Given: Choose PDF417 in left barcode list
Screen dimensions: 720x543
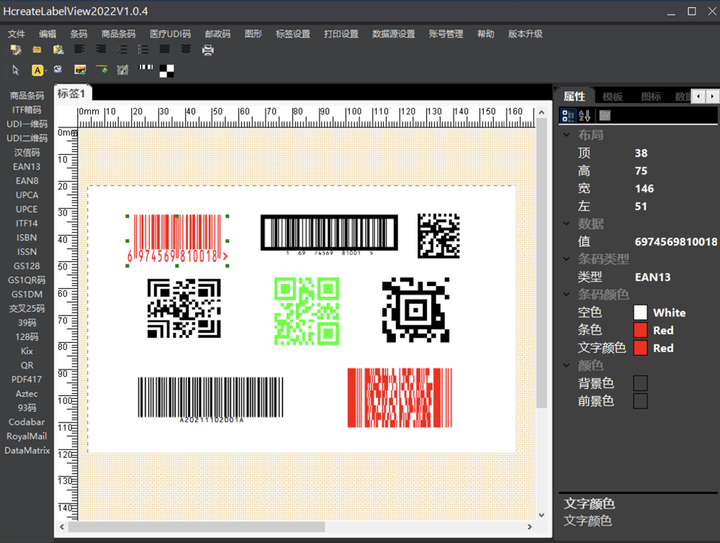Looking at the screenshot, I should point(27,380).
